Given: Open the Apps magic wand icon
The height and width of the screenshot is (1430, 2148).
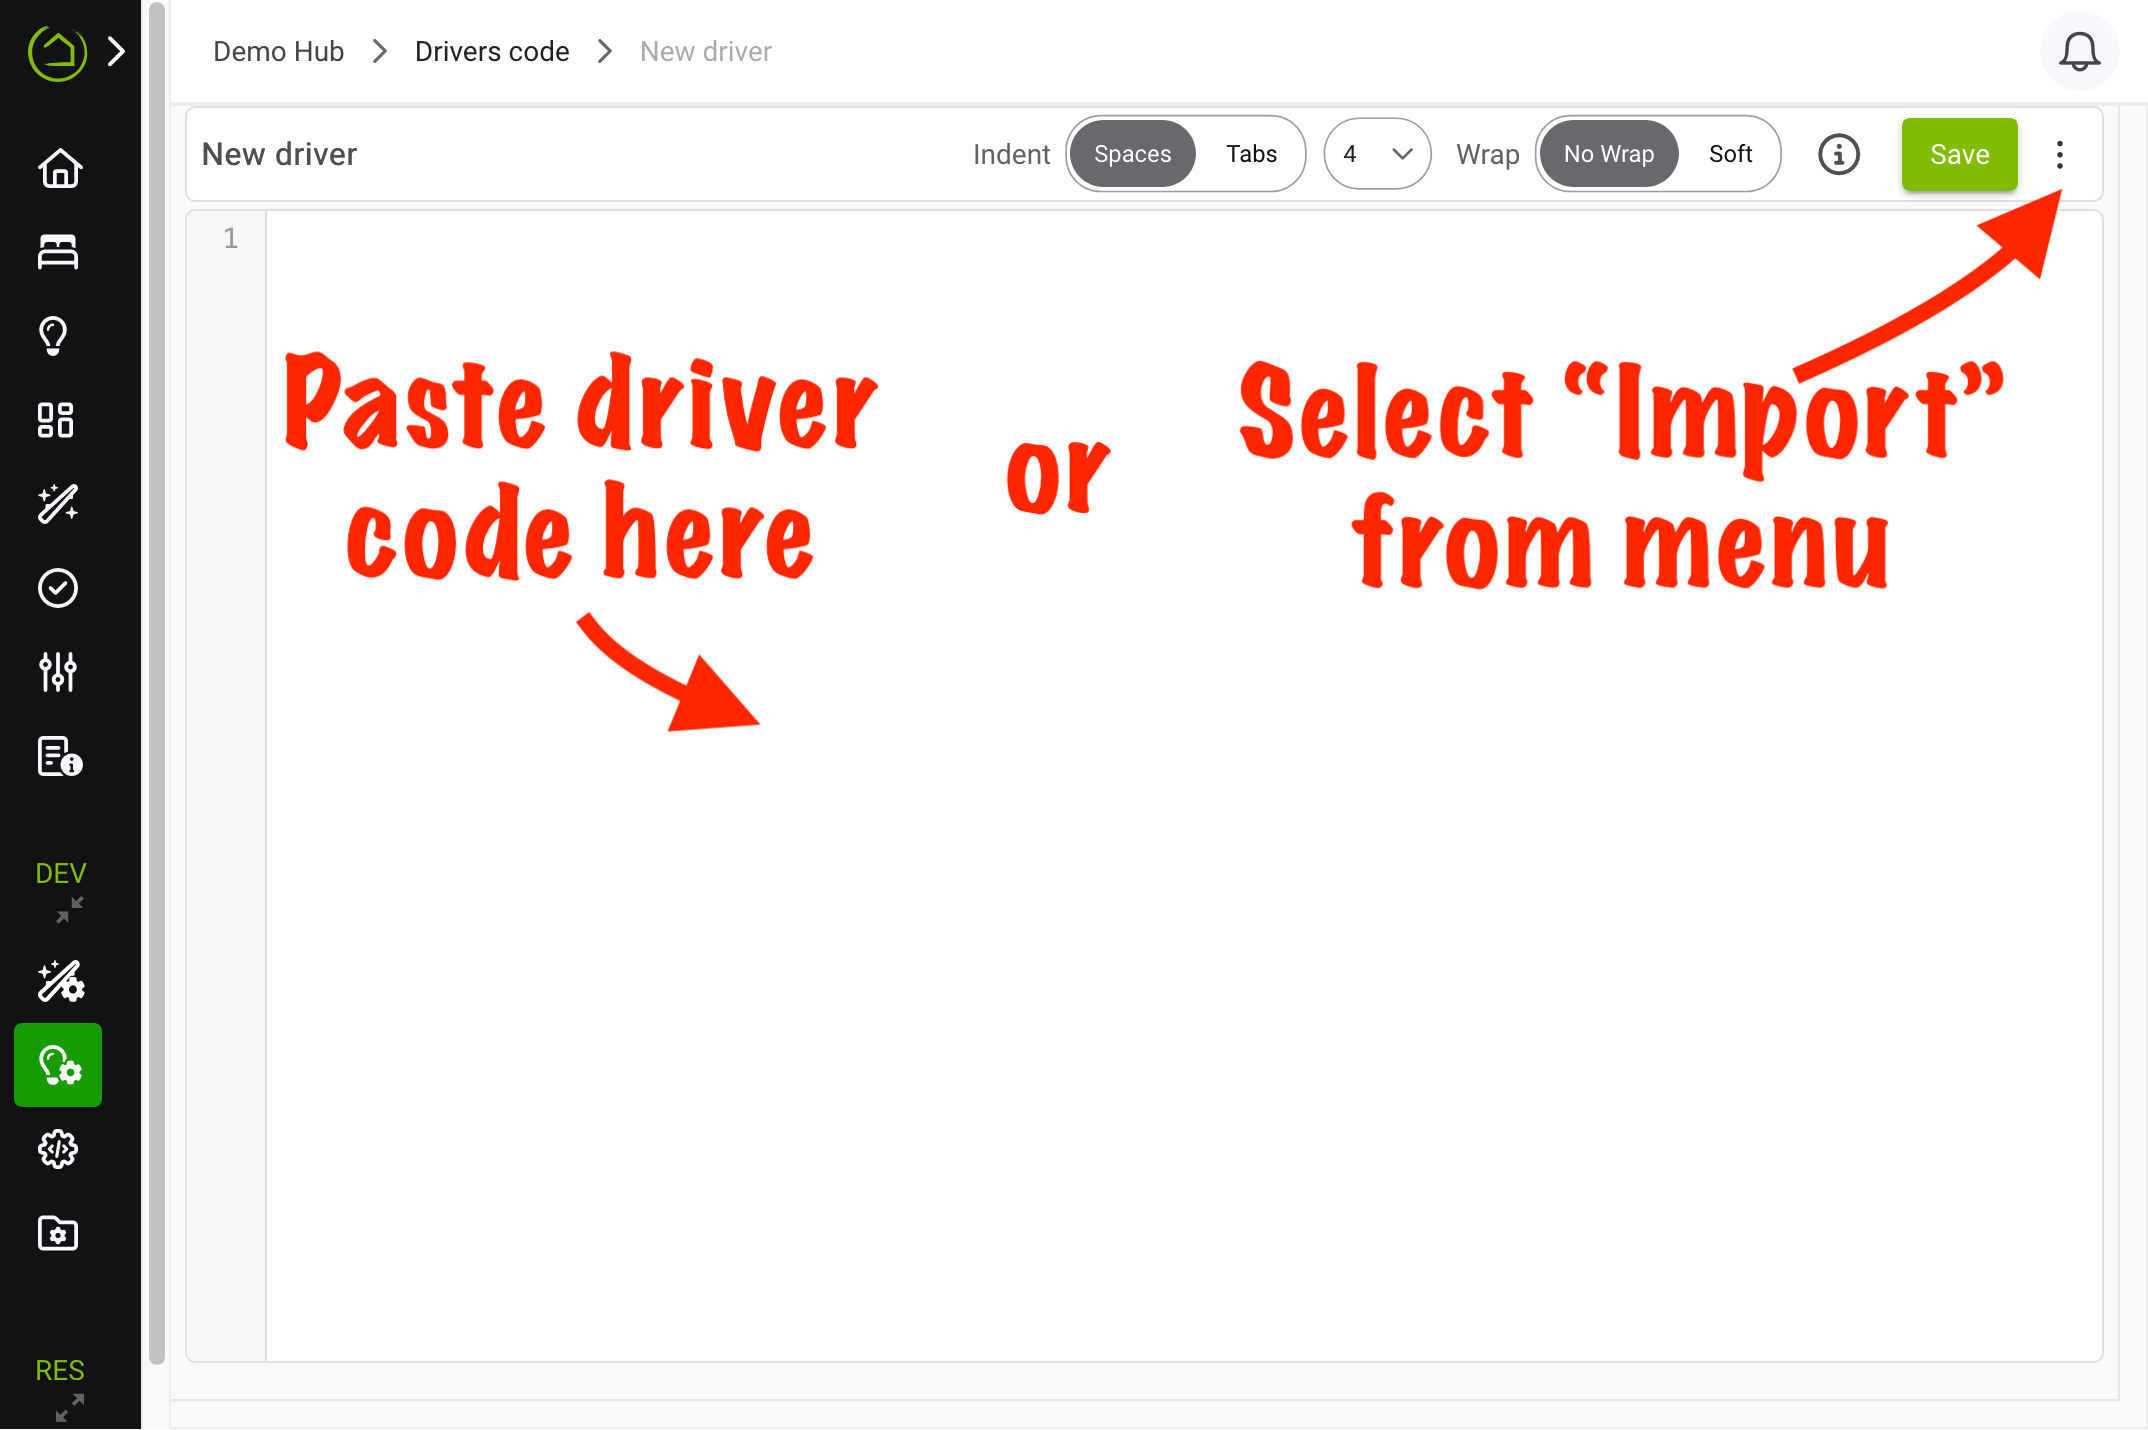Looking at the screenshot, I should [58, 504].
